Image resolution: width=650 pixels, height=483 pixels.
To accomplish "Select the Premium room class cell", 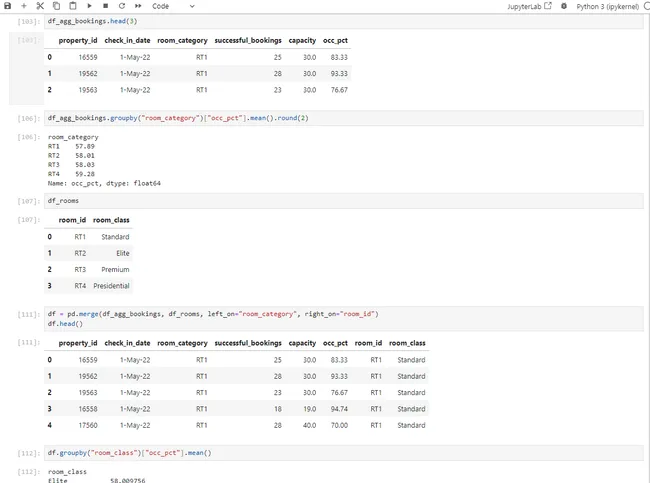I will [x=115, y=269].
